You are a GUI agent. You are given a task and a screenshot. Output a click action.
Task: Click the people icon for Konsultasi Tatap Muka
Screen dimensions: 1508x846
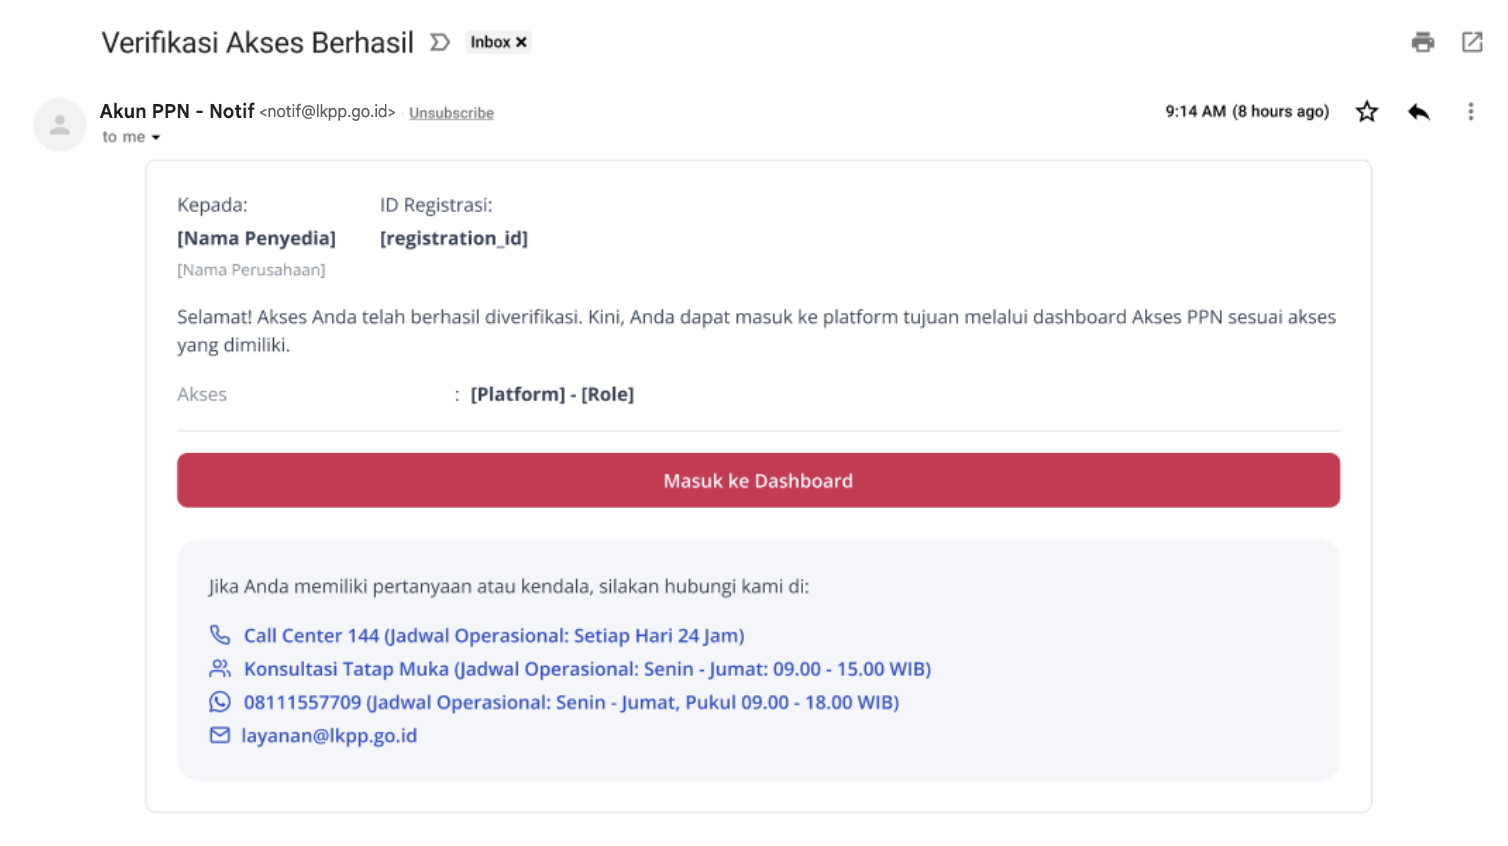(220, 668)
